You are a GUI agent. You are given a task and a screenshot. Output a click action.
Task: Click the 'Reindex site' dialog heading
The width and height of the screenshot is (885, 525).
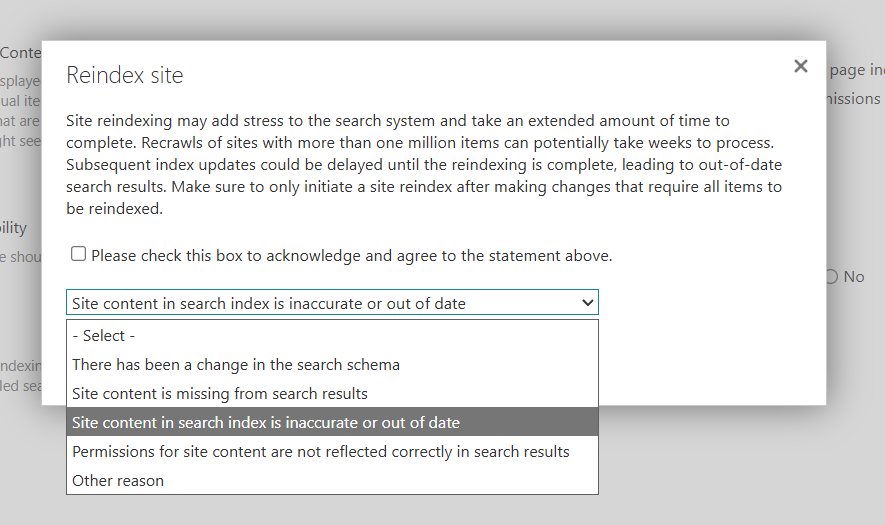point(125,75)
